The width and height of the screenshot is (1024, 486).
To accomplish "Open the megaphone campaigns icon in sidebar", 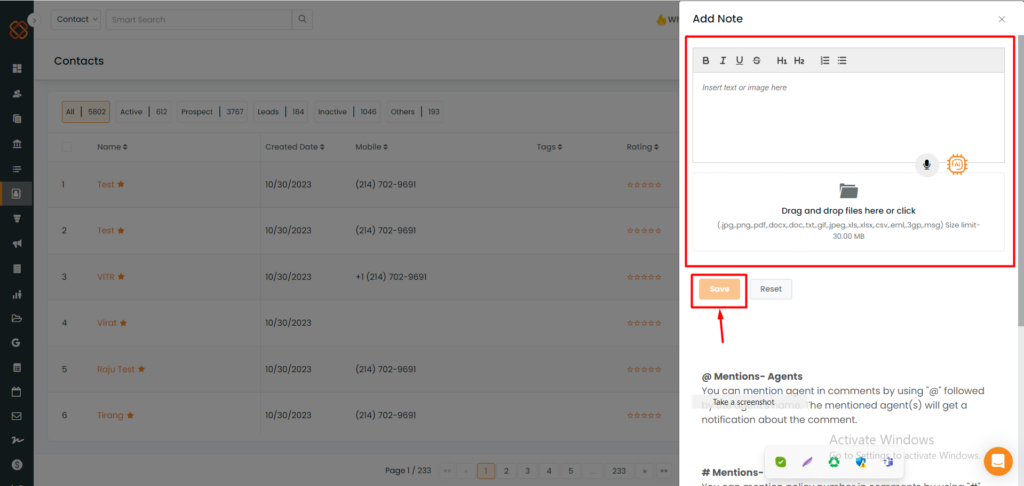I will (x=17, y=244).
